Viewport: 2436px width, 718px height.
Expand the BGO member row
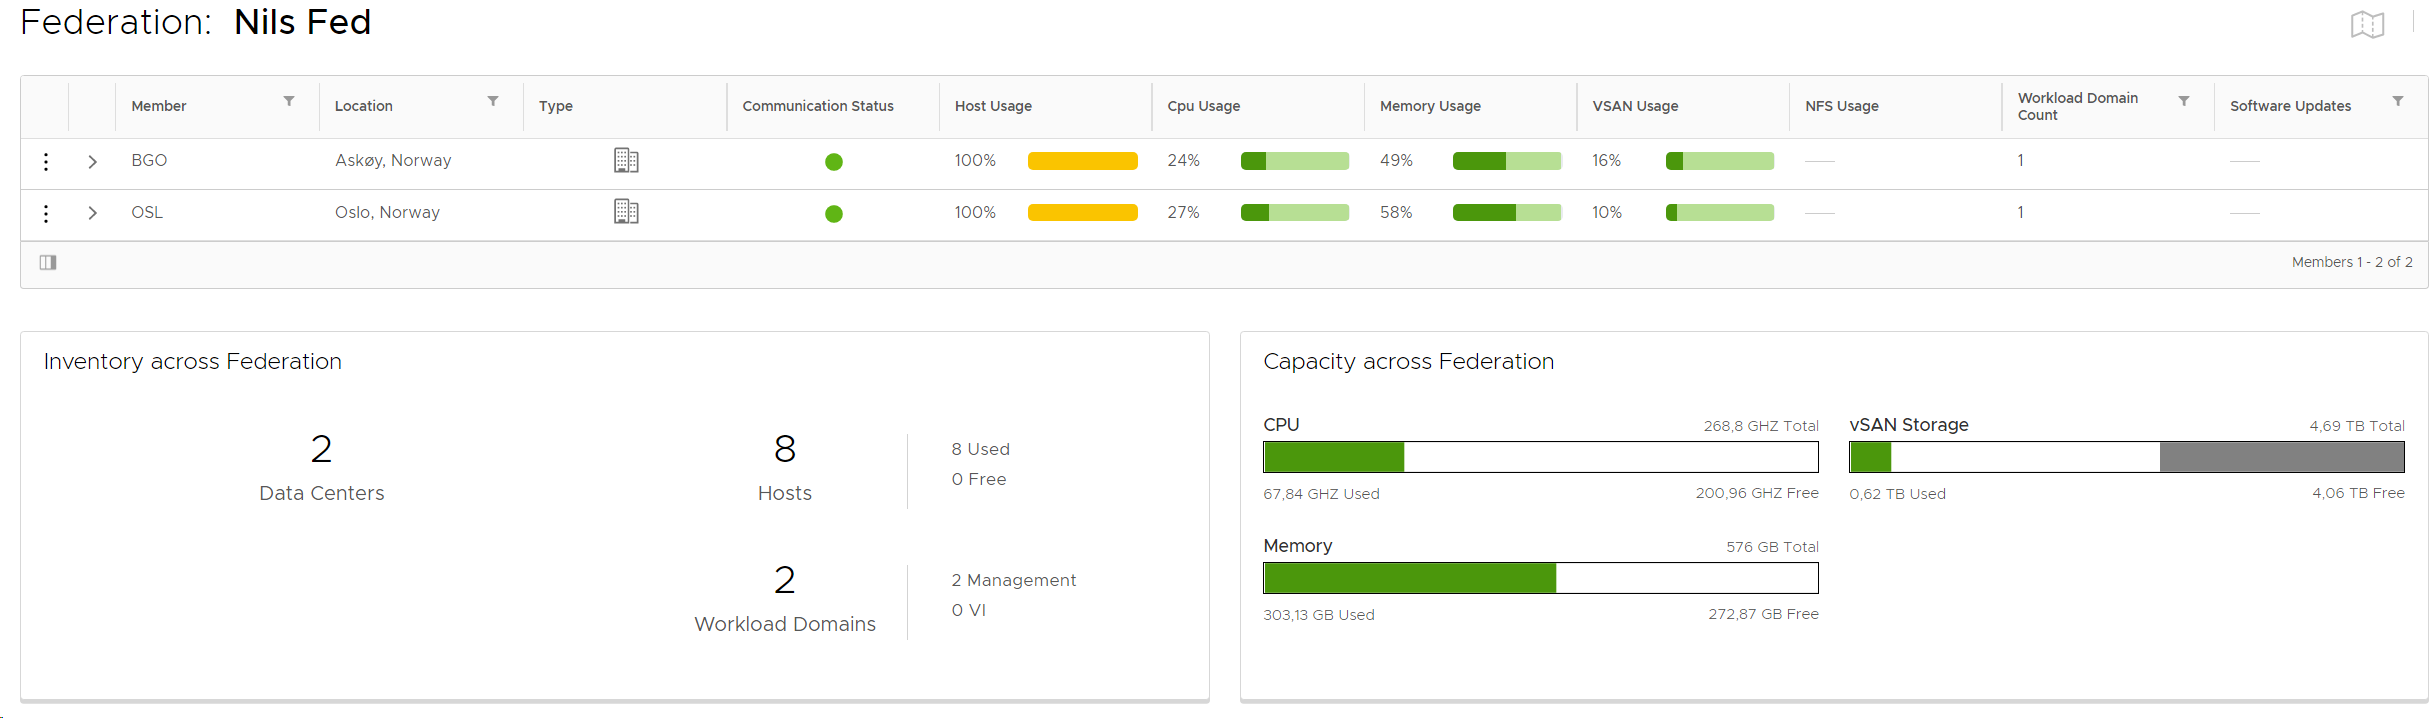coord(93,161)
